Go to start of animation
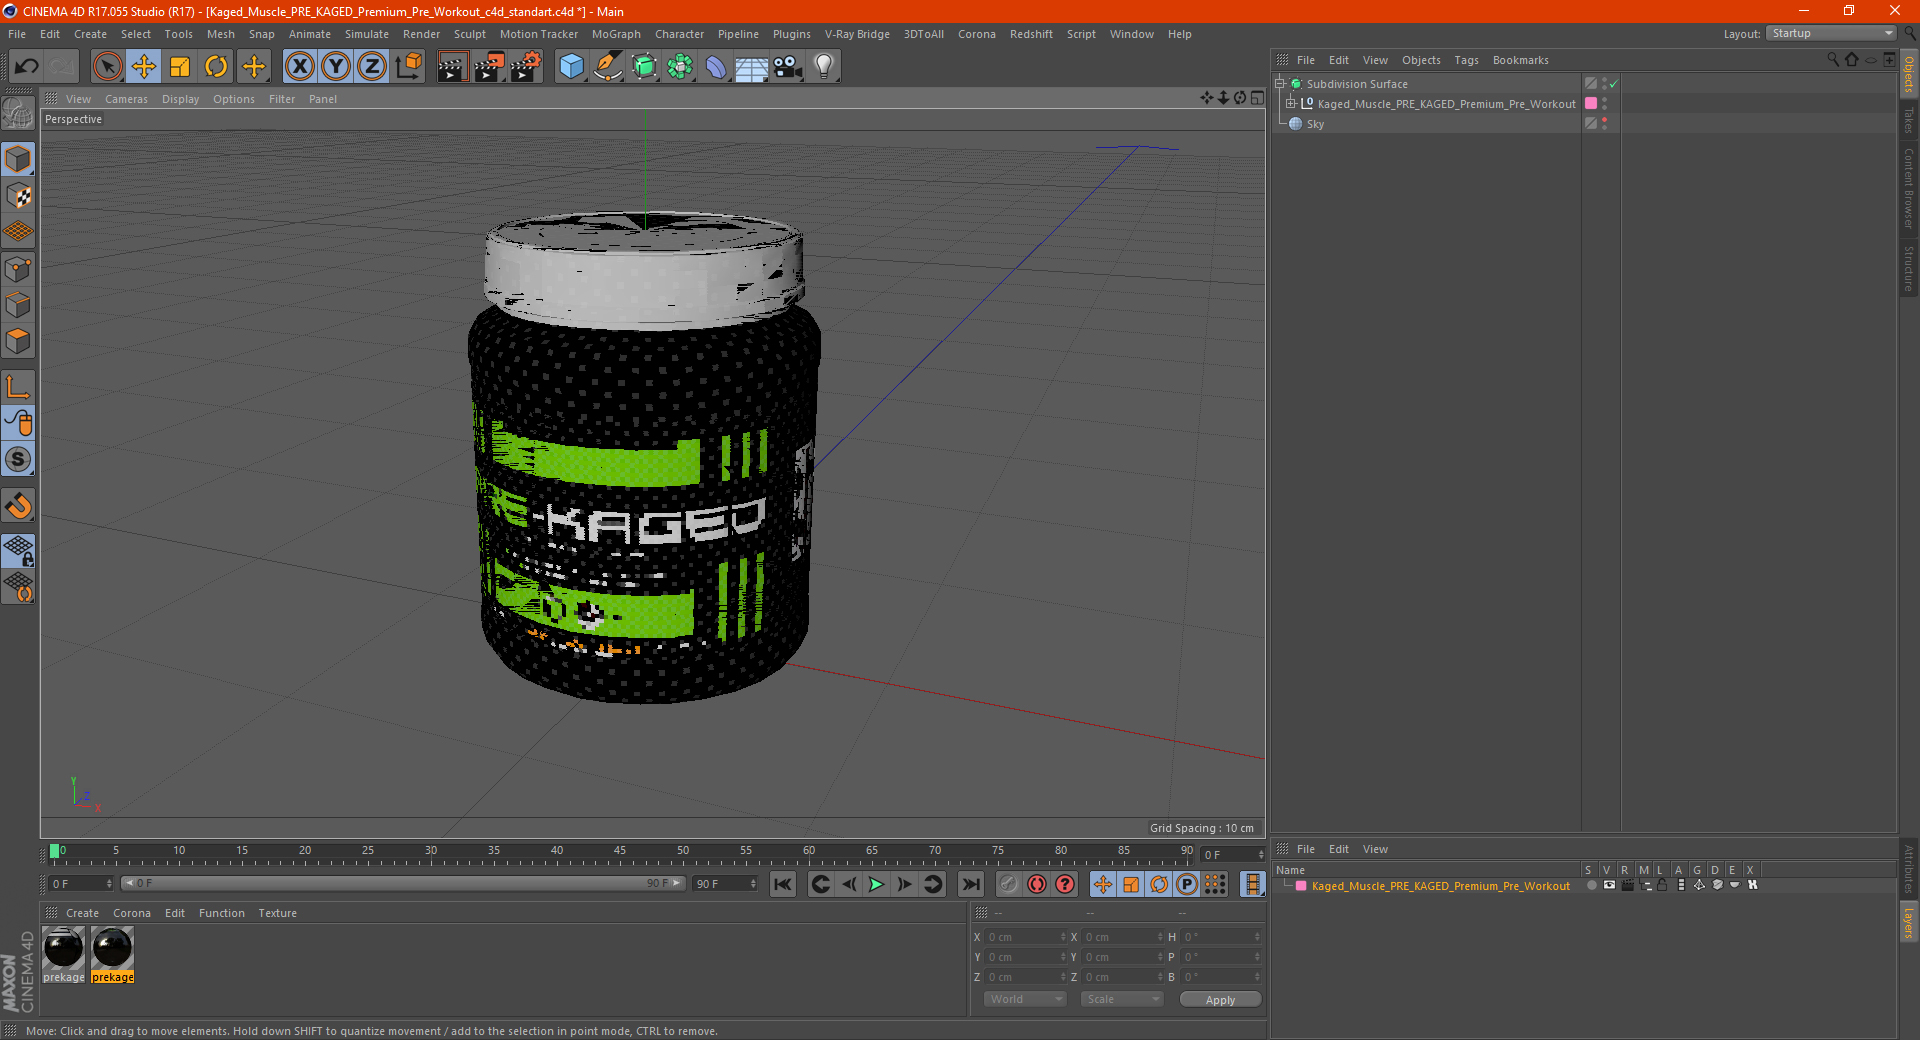Viewport: 1920px width, 1040px height. (x=783, y=884)
